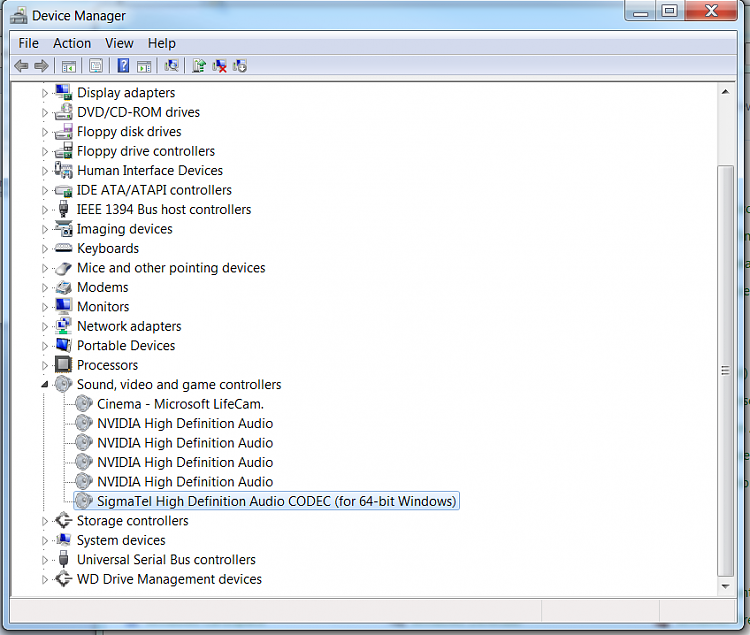Open the View menu
Viewport: 750px width, 635px height.
tap(119, 43)
